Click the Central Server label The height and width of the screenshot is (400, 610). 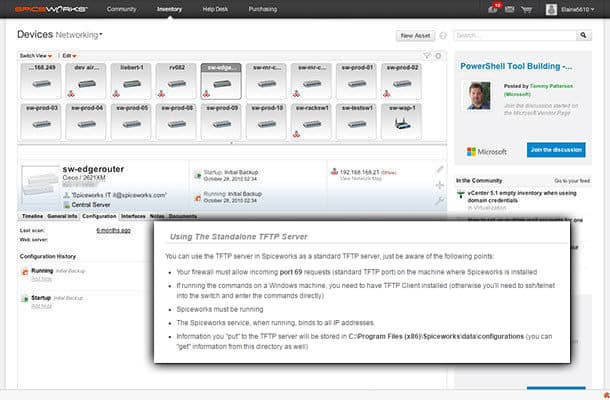[x=91, y=205]
